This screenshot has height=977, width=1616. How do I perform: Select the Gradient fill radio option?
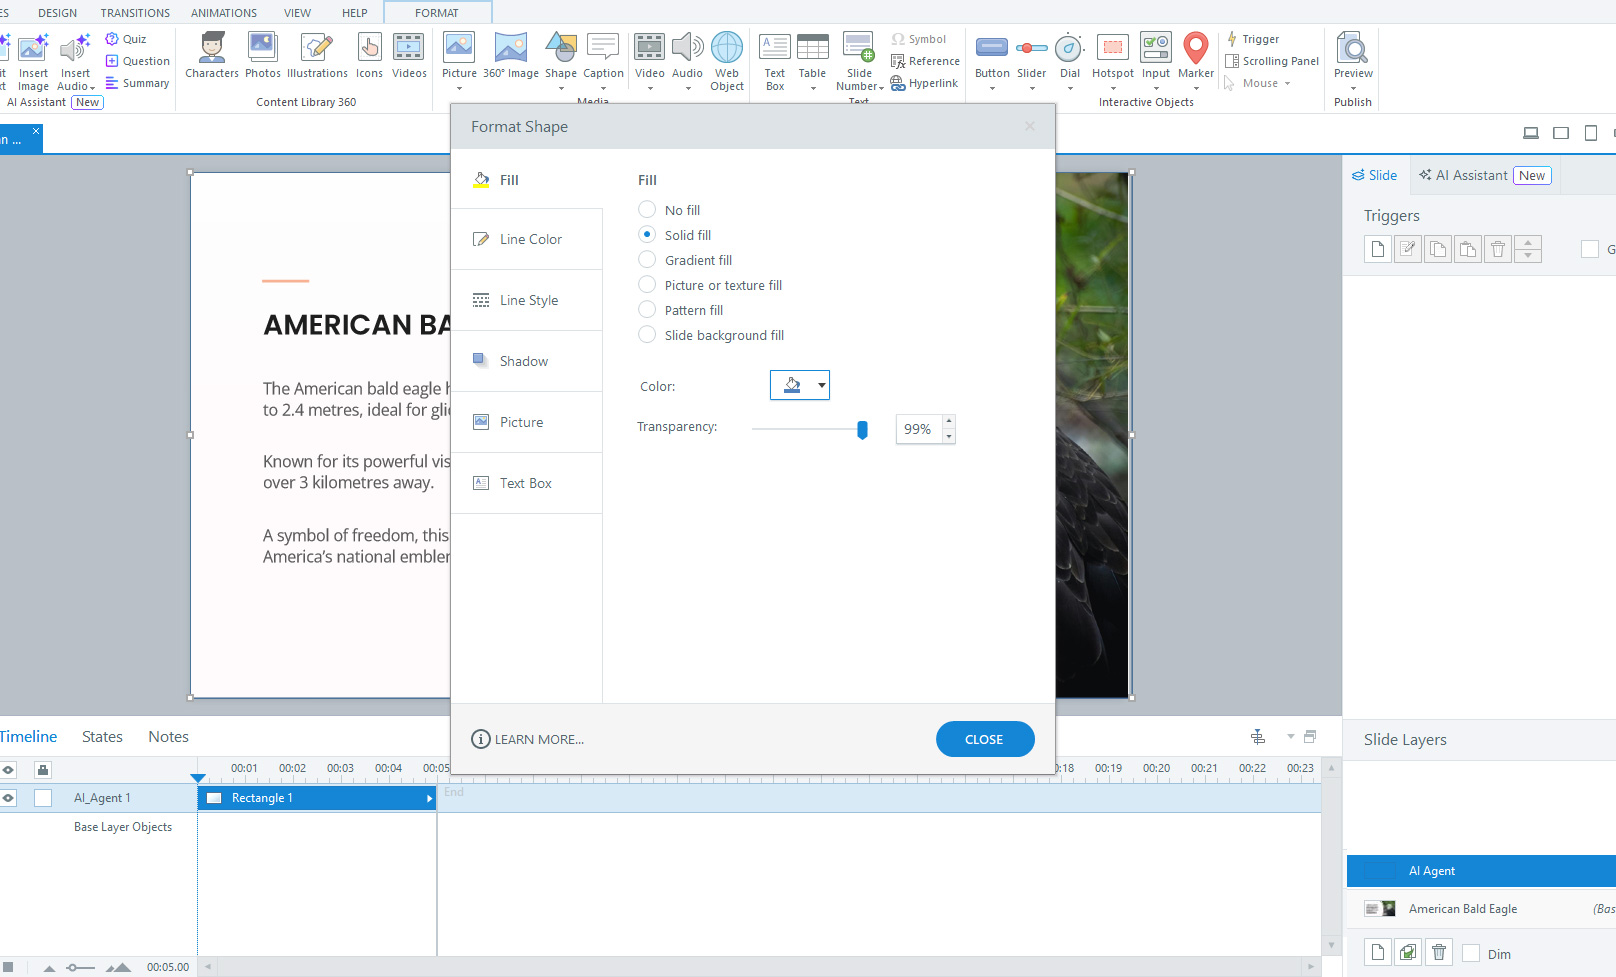[x=647, y=260]
